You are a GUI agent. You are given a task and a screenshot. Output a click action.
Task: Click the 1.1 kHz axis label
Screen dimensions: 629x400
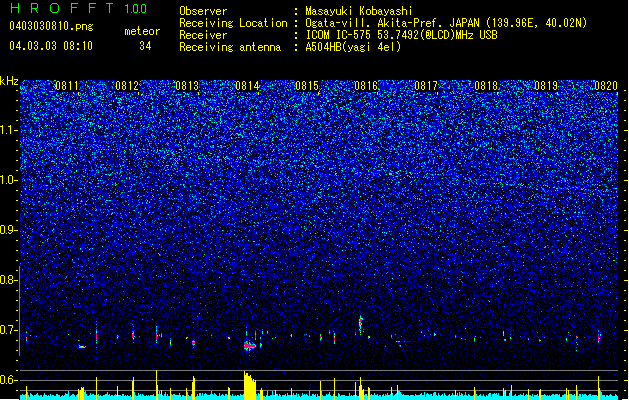[9, 130]
